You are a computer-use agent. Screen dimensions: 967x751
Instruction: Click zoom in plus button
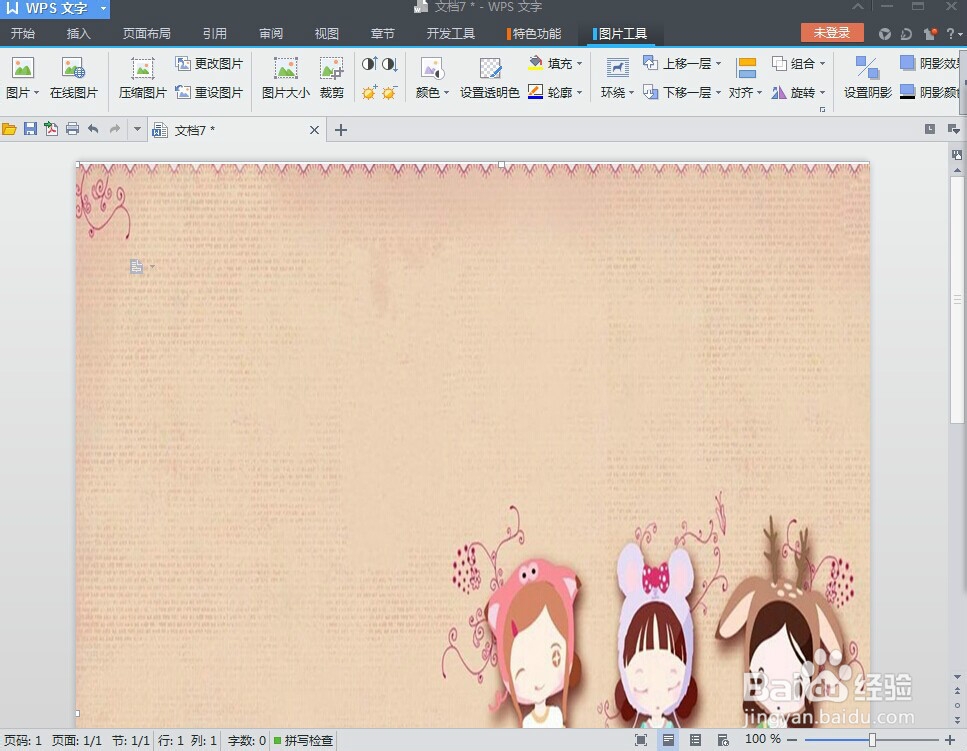pyautogui.click(x=950, y=739)
